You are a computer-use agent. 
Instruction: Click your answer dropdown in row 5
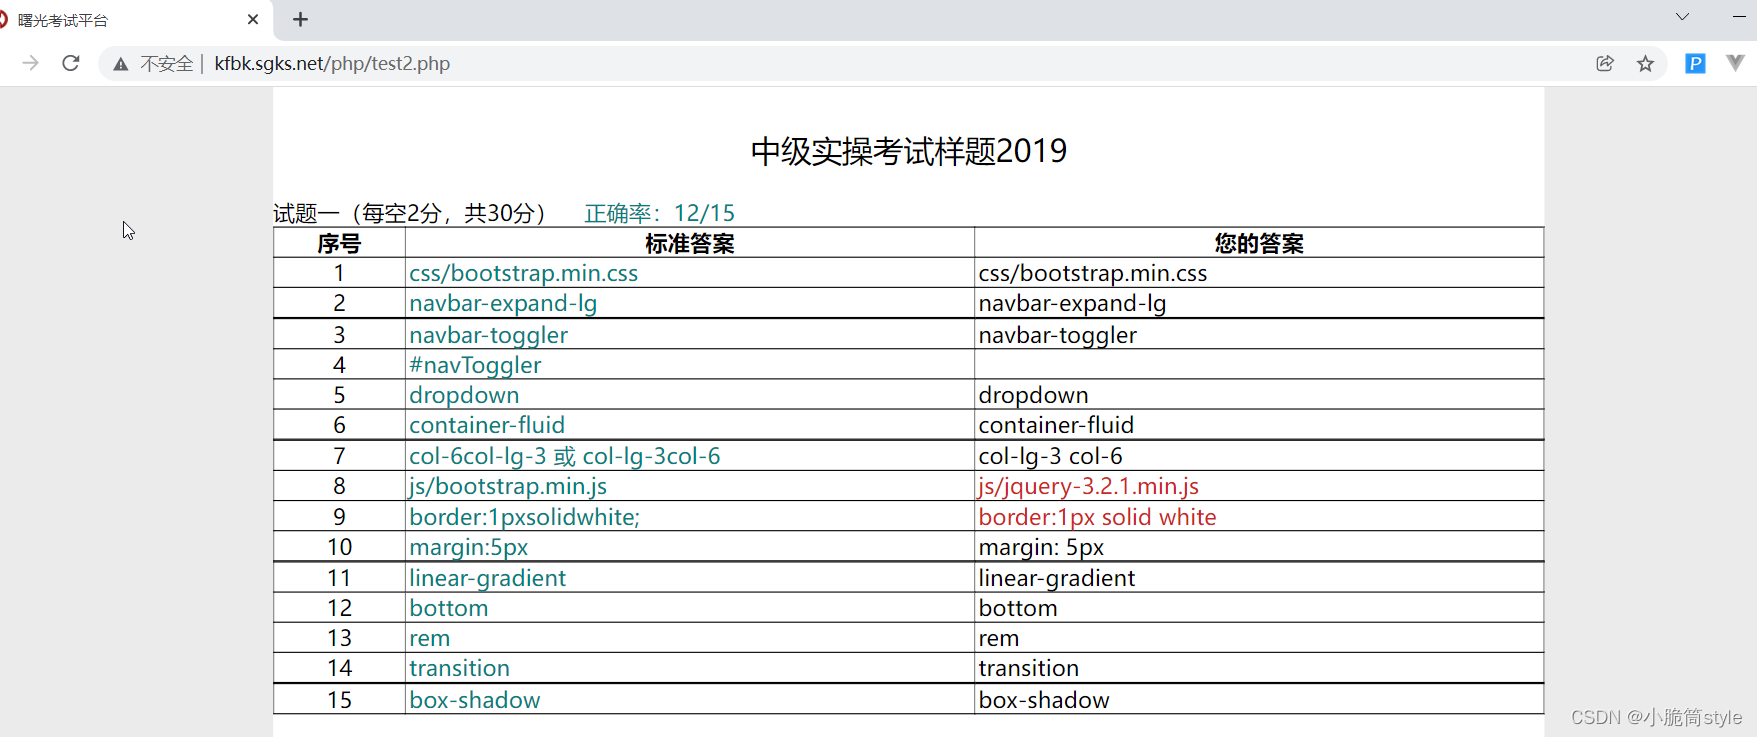coord(1033,395)
